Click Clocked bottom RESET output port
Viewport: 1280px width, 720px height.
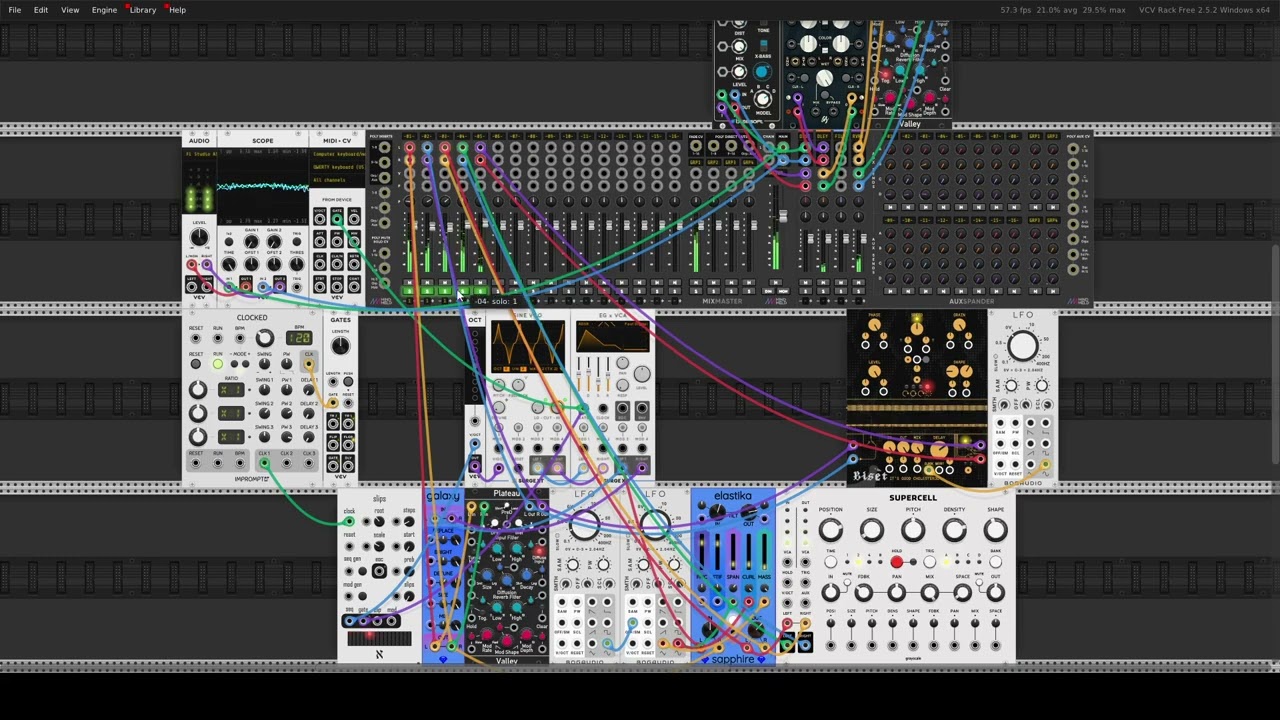(x=196, y=462)
